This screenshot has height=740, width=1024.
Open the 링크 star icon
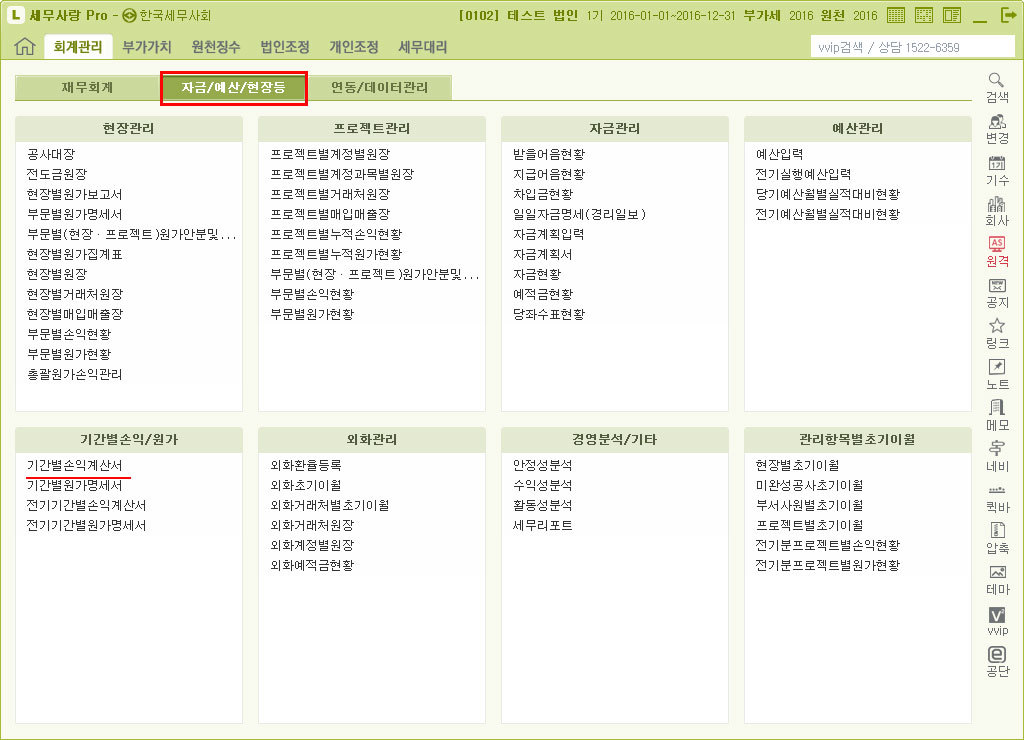(x=997, y=334)
